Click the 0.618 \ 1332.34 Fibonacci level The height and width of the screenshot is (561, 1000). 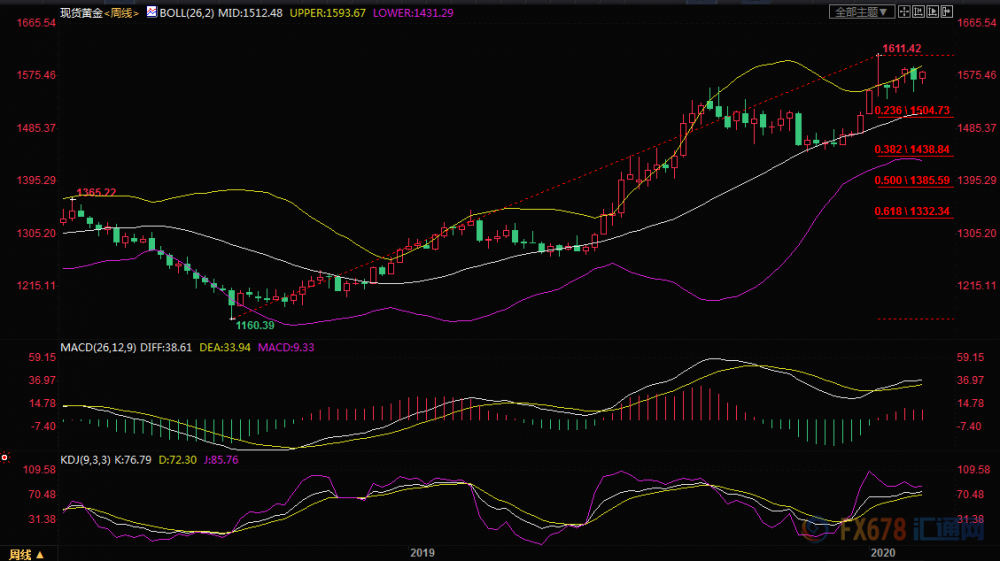pos(912,211)
